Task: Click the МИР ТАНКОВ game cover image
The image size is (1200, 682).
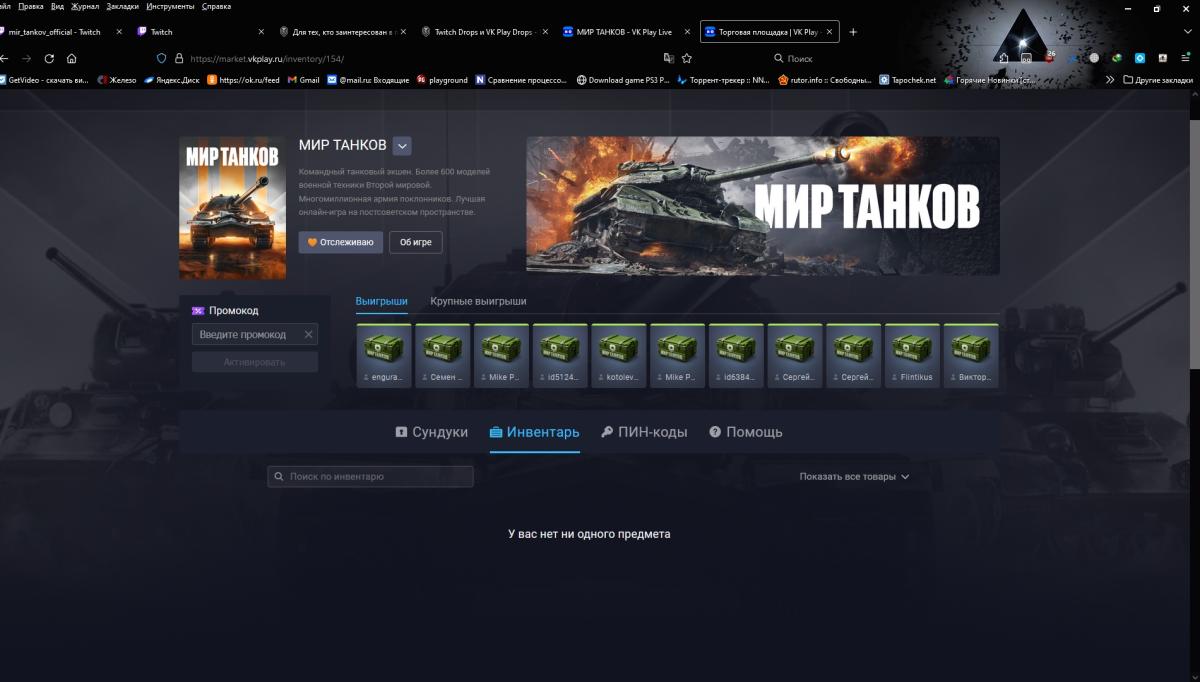Action: click(232, 208)
